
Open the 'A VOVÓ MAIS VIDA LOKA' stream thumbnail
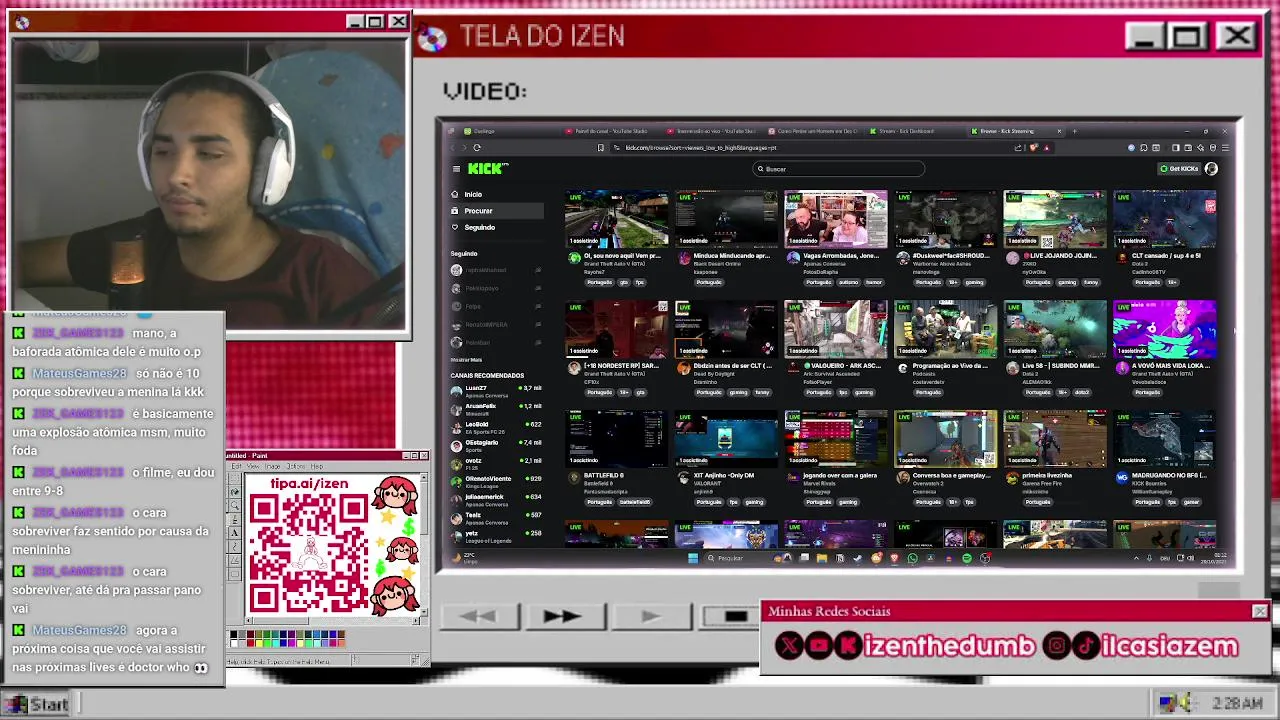coord(1165,329)
